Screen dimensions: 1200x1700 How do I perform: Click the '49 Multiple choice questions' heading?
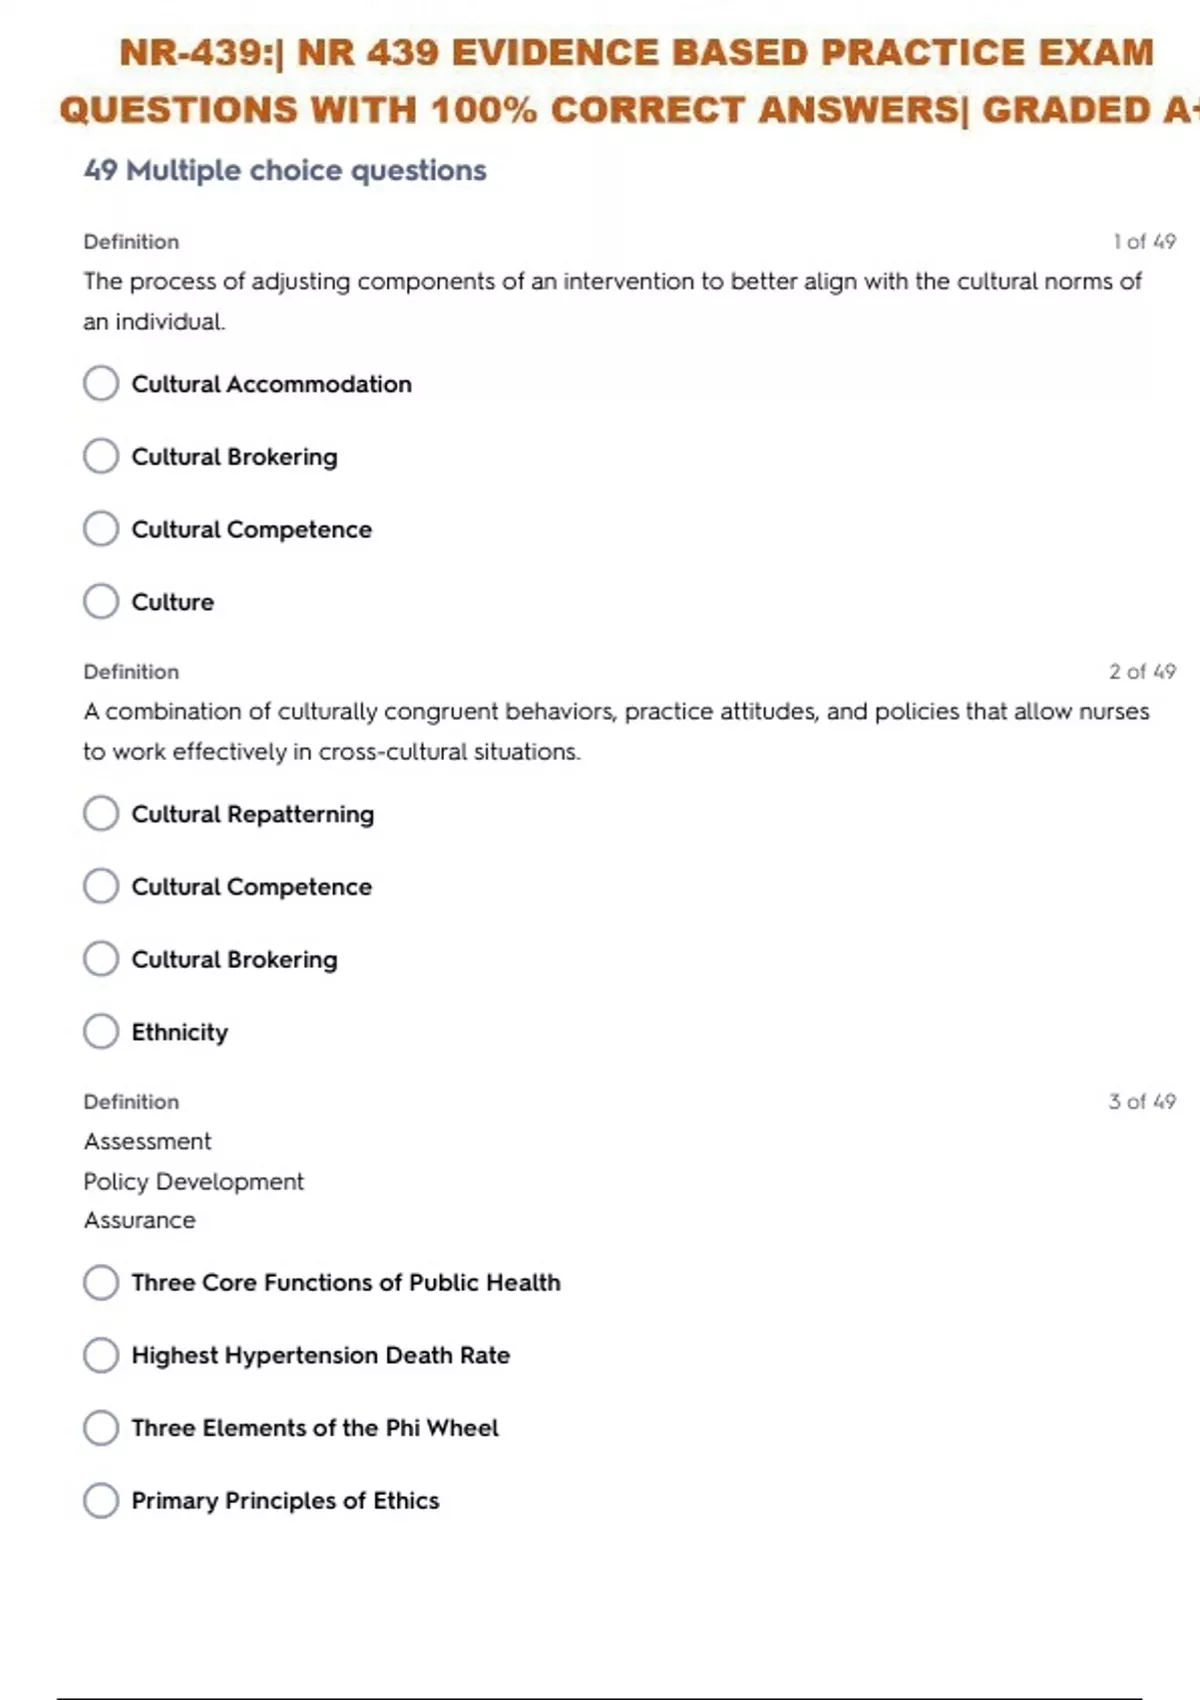285,171
